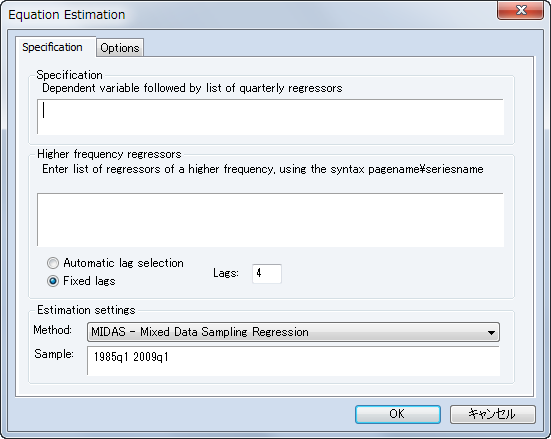Click the Sample: label
Image resolution: width=551 pixels, height=439 pixels.
[x=54, y=354]
